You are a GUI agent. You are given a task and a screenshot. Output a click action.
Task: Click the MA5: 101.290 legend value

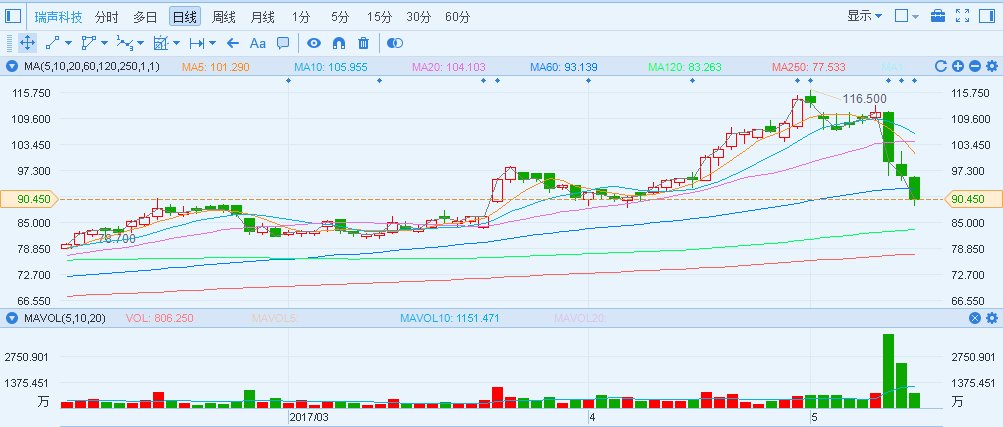(x=216, y=66)
